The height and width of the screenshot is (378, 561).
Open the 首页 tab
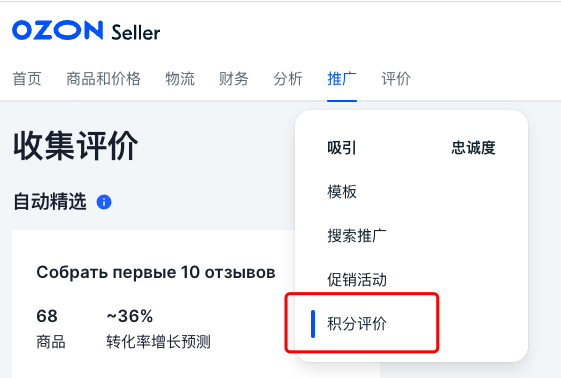point(27,79)
